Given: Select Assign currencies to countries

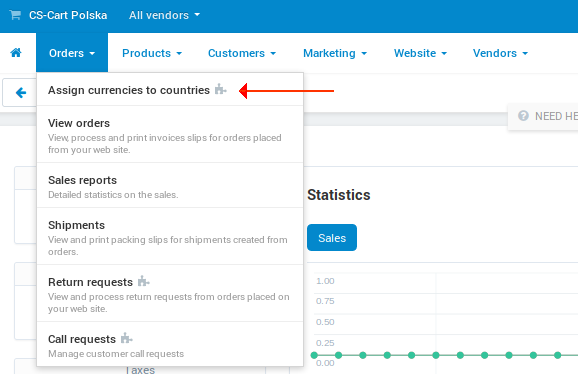Looking at the screenshot, I should (x=170, y=90).
